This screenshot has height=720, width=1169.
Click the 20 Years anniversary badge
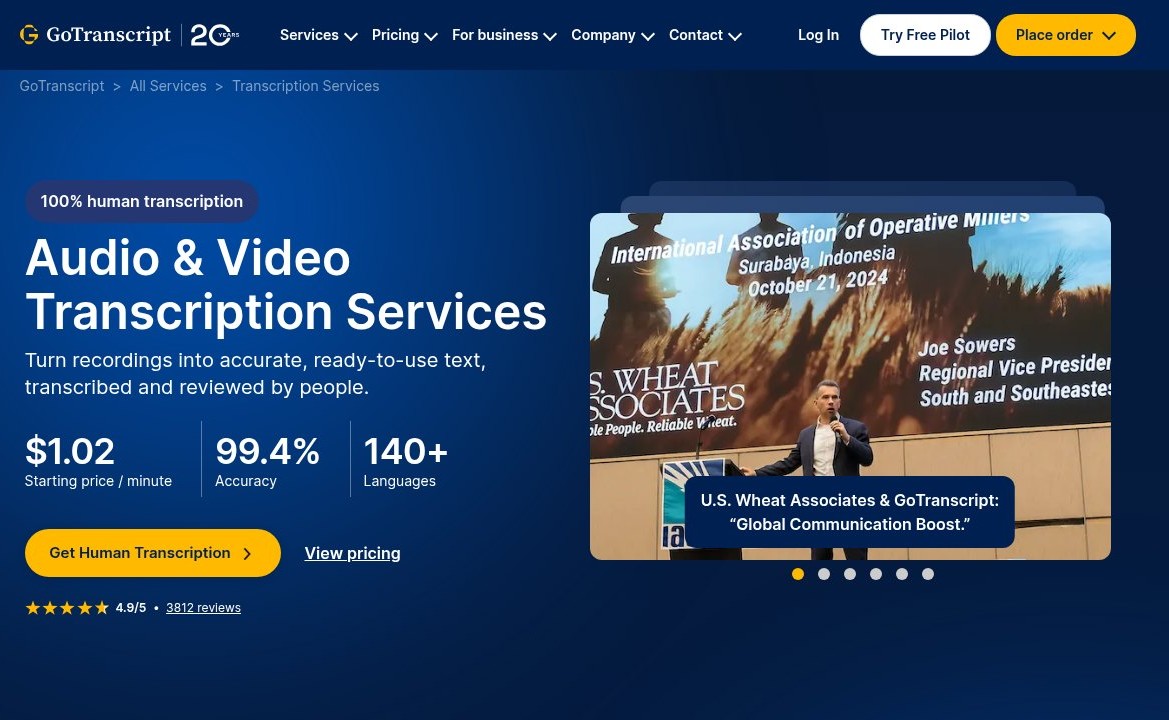click(x=215, y=35)
